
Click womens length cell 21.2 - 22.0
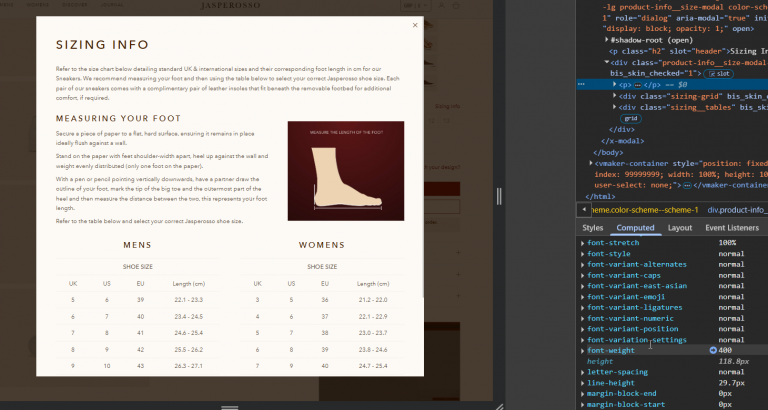click(373, 300)
